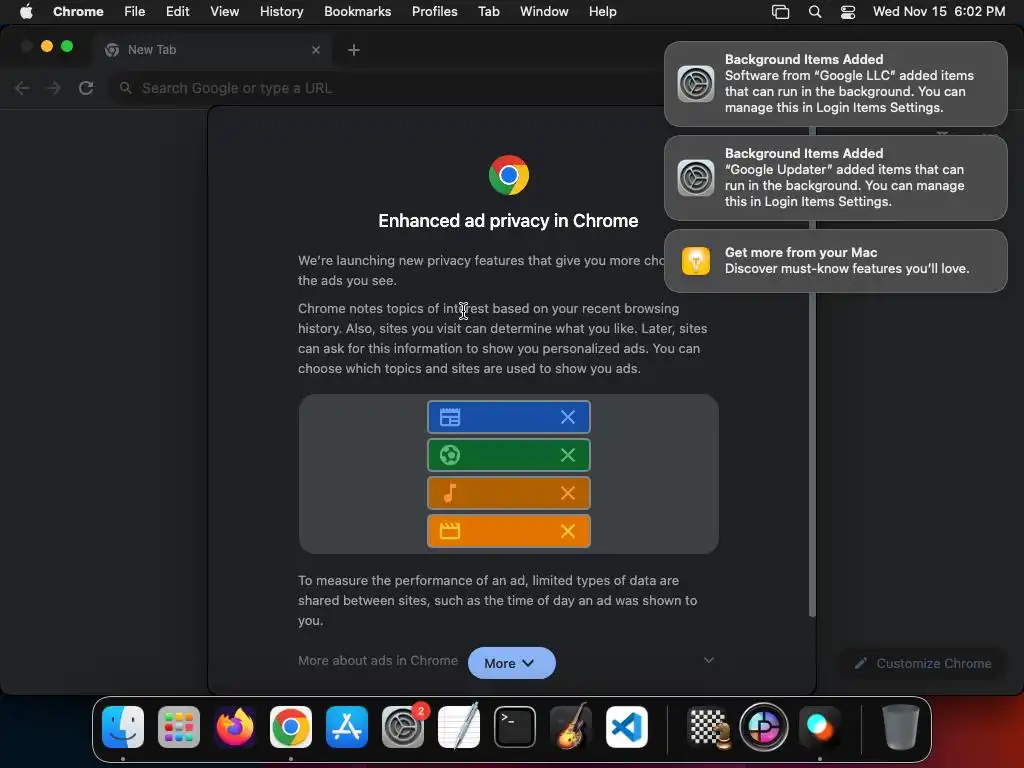Open the Trash in the dock
The height and width of the screenshot is (768, 1024).
901,727
